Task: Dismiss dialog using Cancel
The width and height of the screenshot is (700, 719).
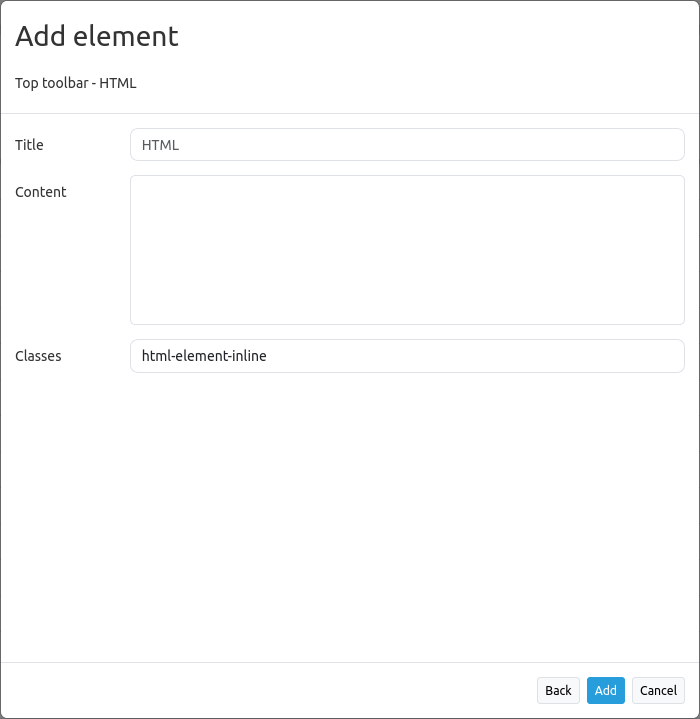Action: [658, 690]
